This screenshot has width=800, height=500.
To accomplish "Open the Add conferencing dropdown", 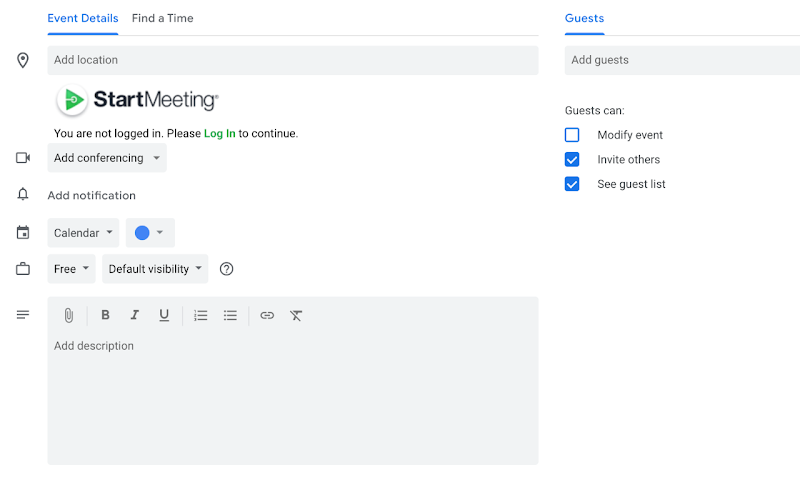I will [107, 158].
